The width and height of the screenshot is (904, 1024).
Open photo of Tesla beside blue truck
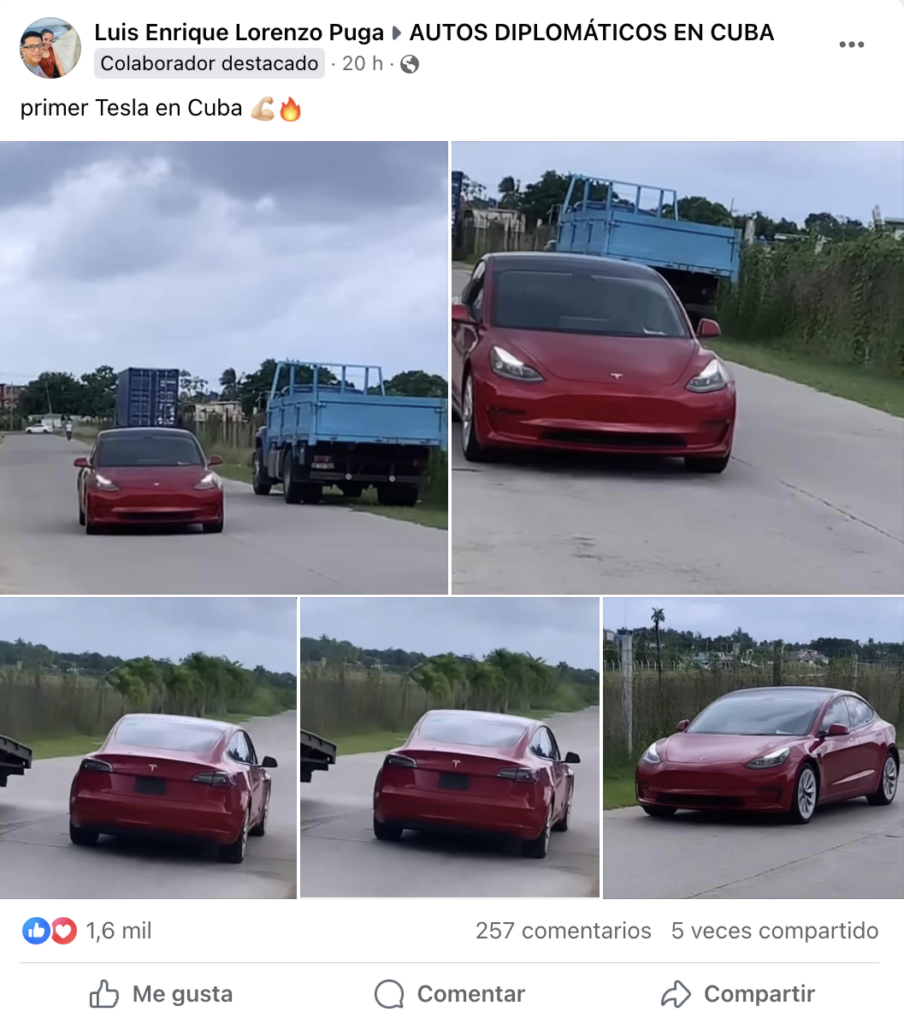224,368
